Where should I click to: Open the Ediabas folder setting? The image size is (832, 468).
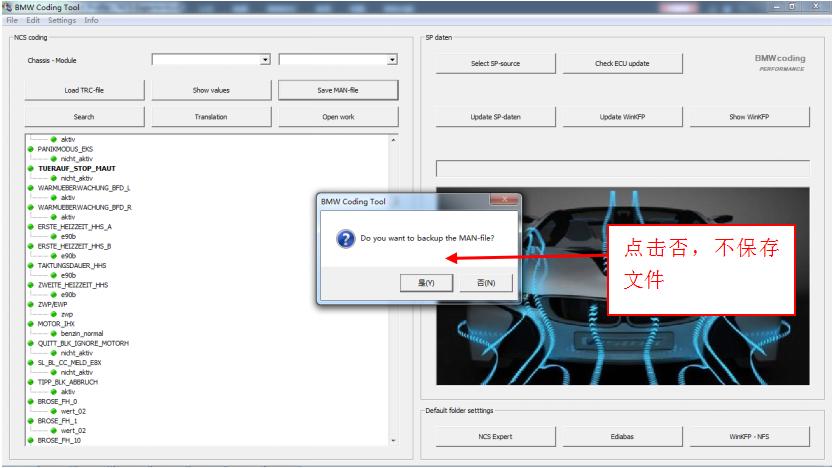tap(622, 437)
